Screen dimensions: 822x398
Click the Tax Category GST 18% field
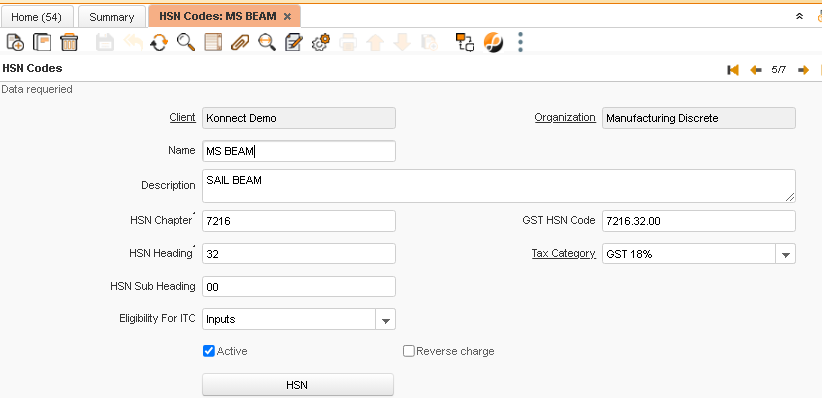click(x=689, y=254)
